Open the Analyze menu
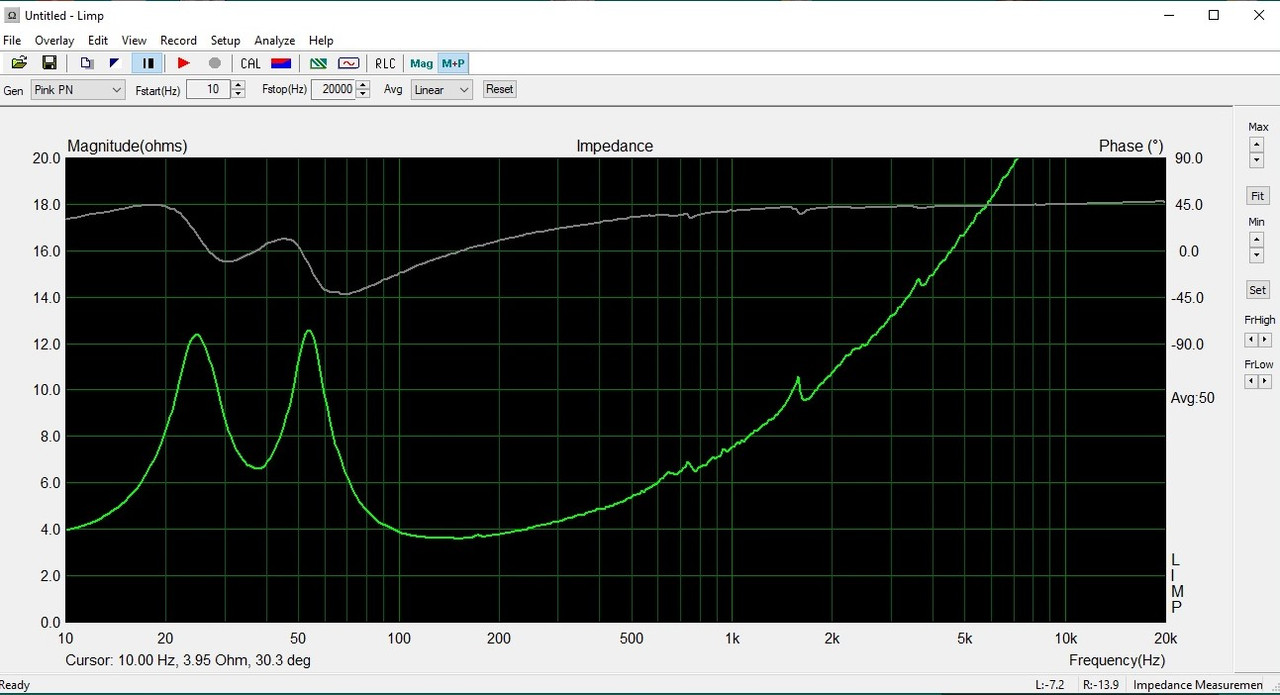The height and width of the screenshot is (695, 1280). [274, 41]
